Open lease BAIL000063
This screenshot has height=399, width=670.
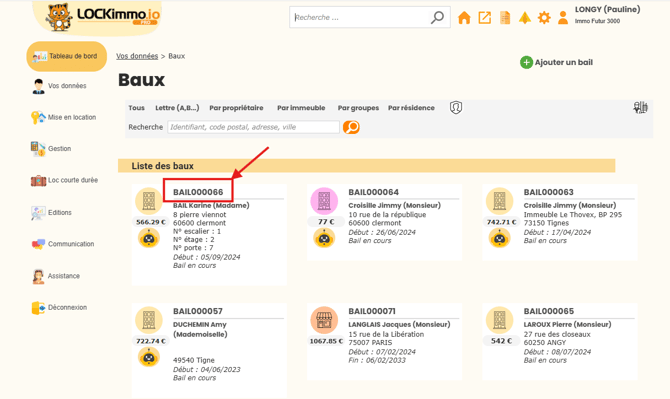coord(549,192)
